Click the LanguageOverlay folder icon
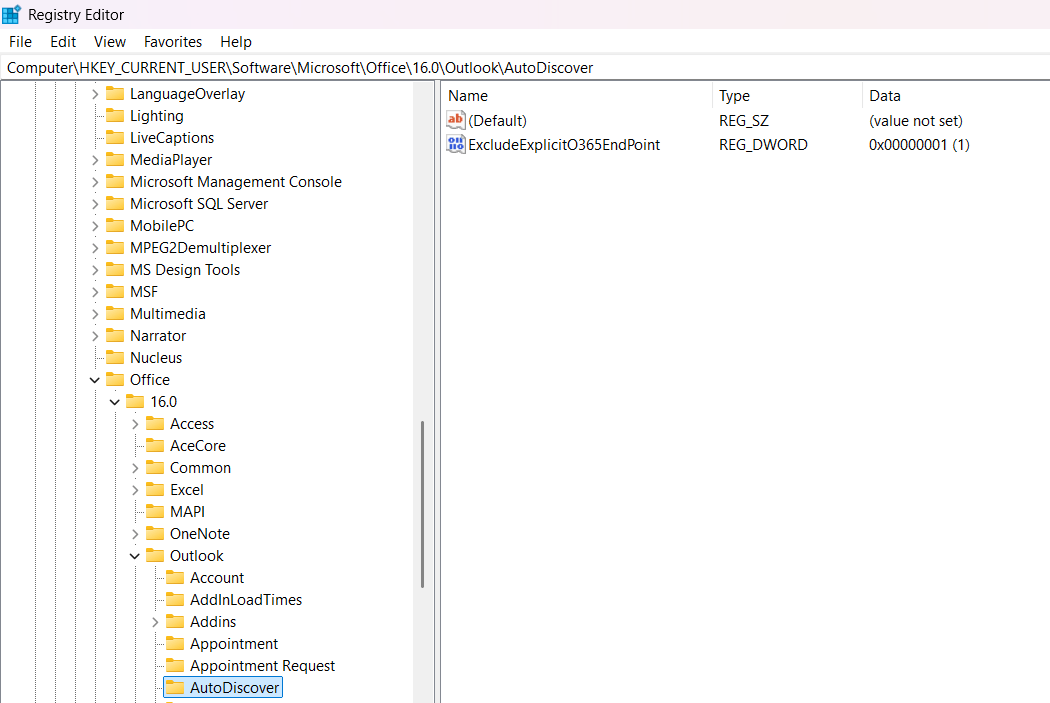1050x703 pixels. pyautogui.click(x=115, y=93)
